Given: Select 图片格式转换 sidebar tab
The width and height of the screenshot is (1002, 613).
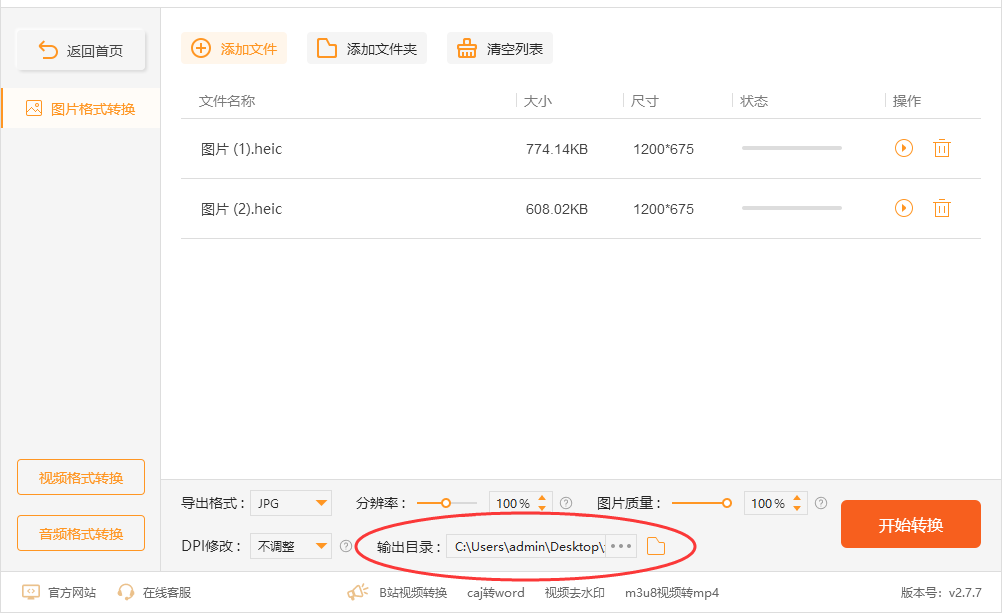Looking at the screenshot, I should click(81, 109).
